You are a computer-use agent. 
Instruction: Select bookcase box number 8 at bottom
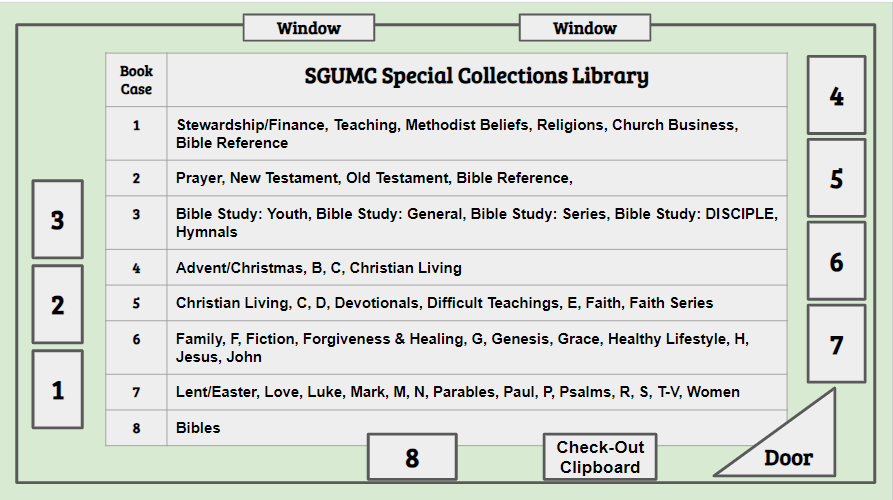(412, 457)
